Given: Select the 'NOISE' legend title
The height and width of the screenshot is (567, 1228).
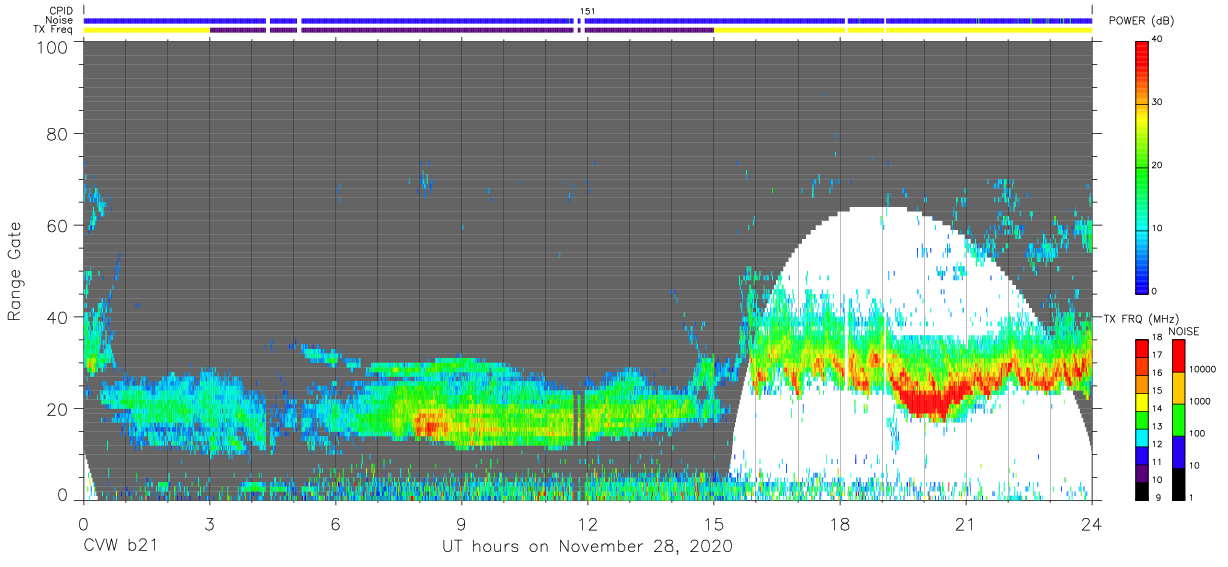Looking at the screenshot, I should [x=1183, y=331].
